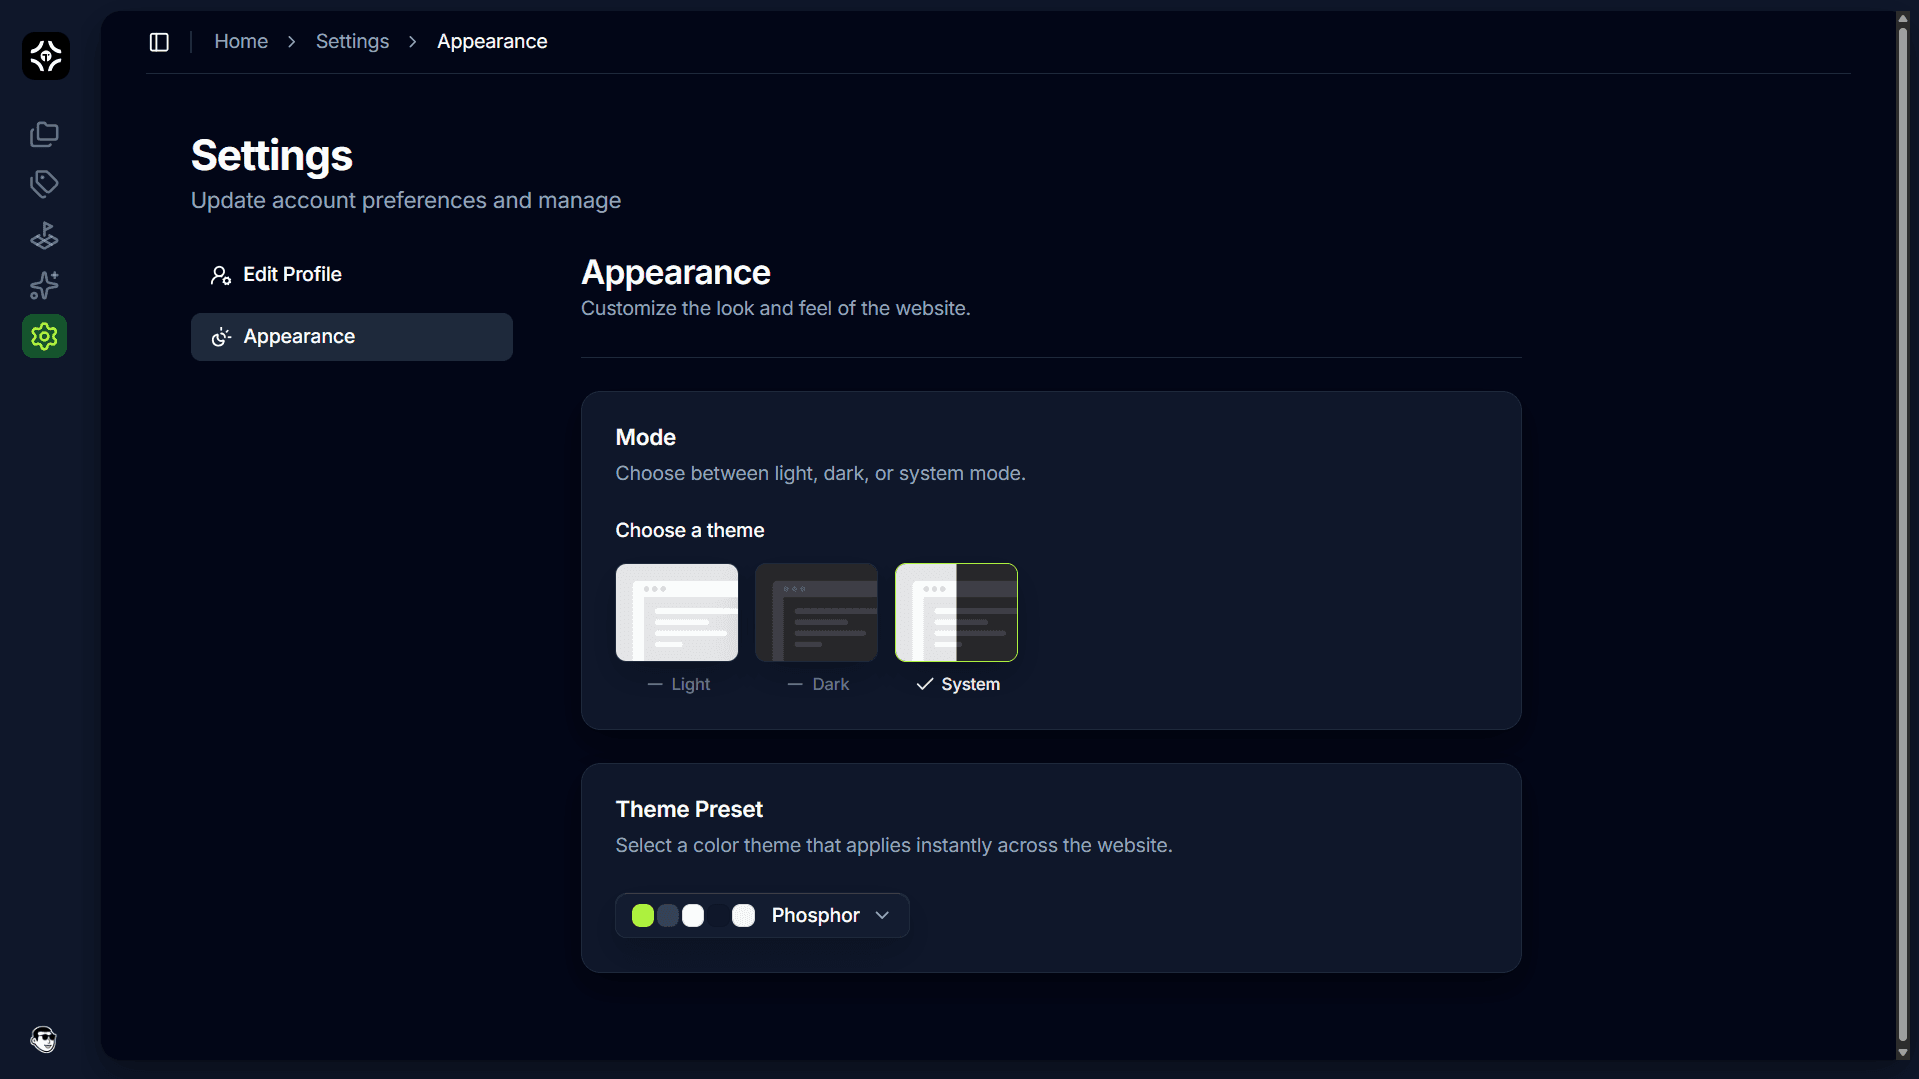Choose the System theme thumbnail
Image resolution: width=1919 pixels, height=1079 pixels.
(x=957, y=613)
